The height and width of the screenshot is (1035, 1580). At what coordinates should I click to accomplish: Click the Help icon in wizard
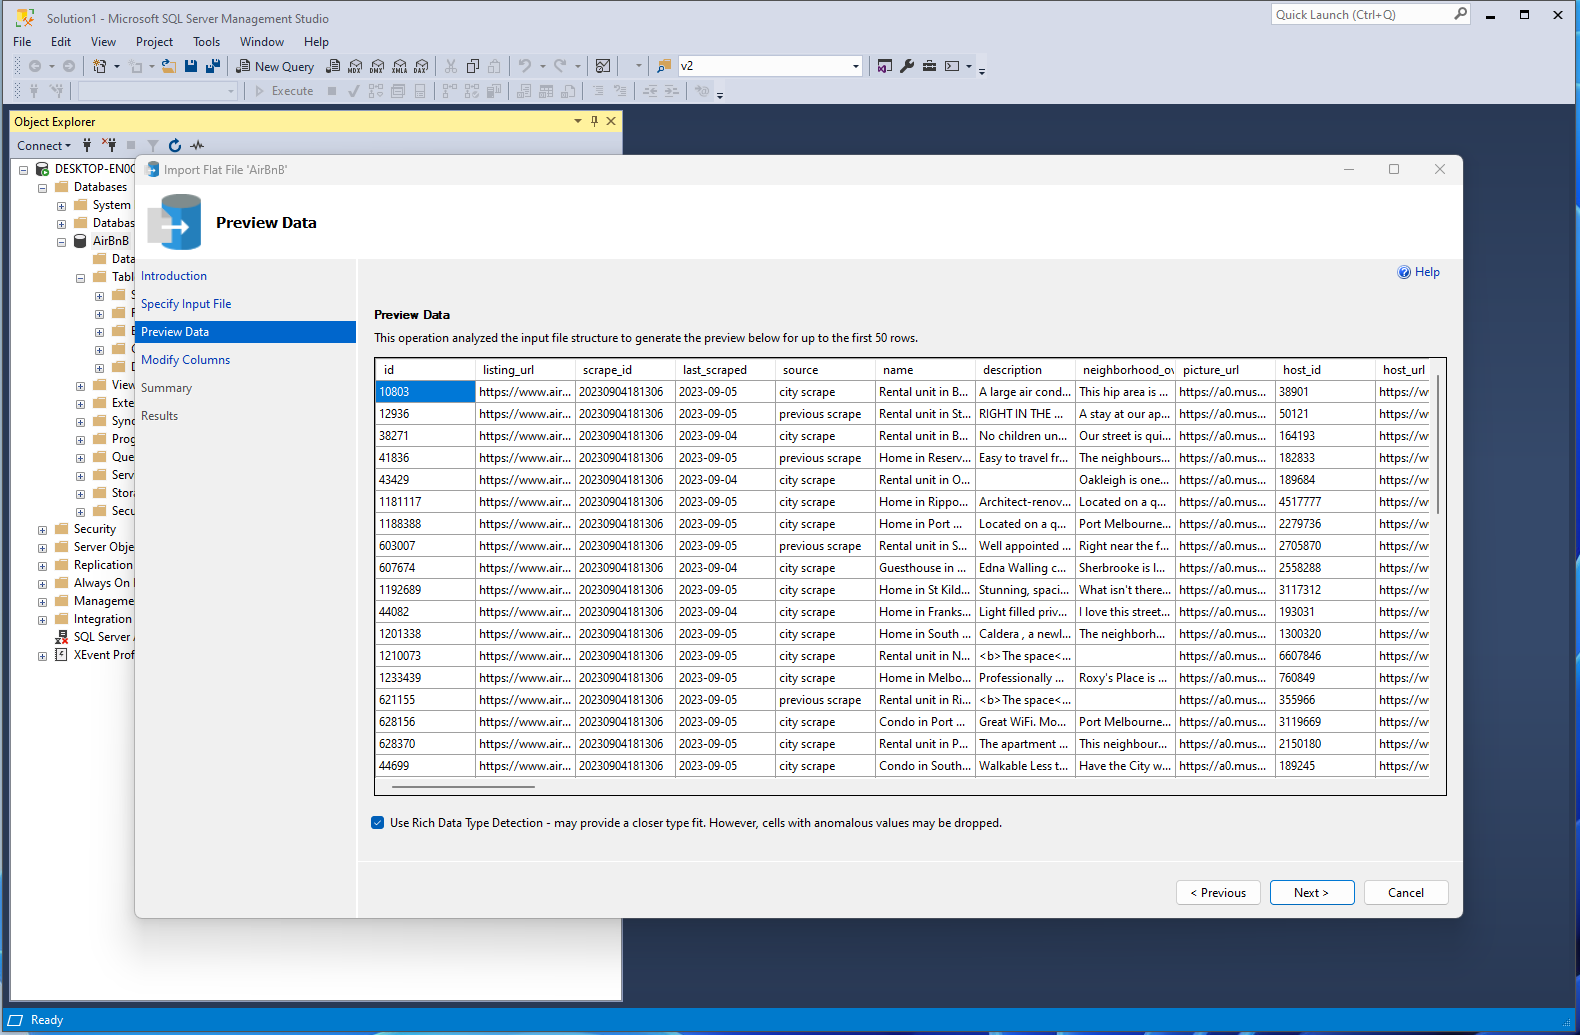tap(1418, 272)
